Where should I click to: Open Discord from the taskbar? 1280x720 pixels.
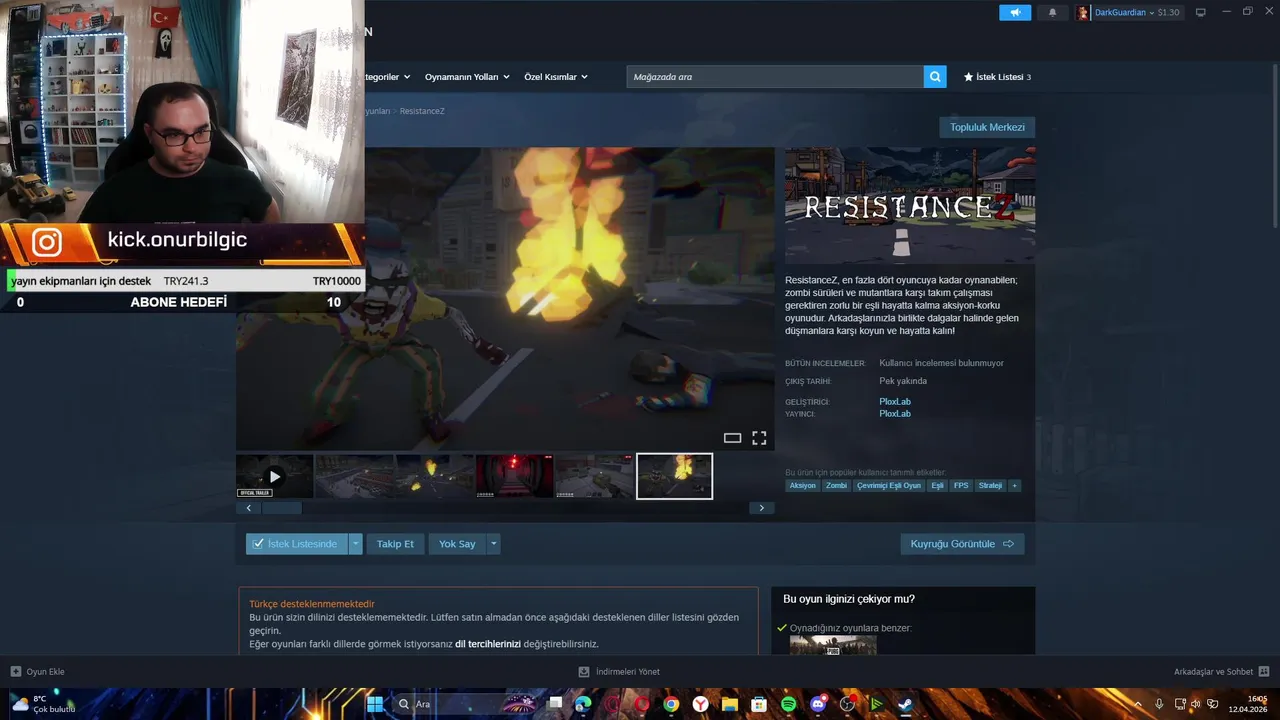click(818, 704)
